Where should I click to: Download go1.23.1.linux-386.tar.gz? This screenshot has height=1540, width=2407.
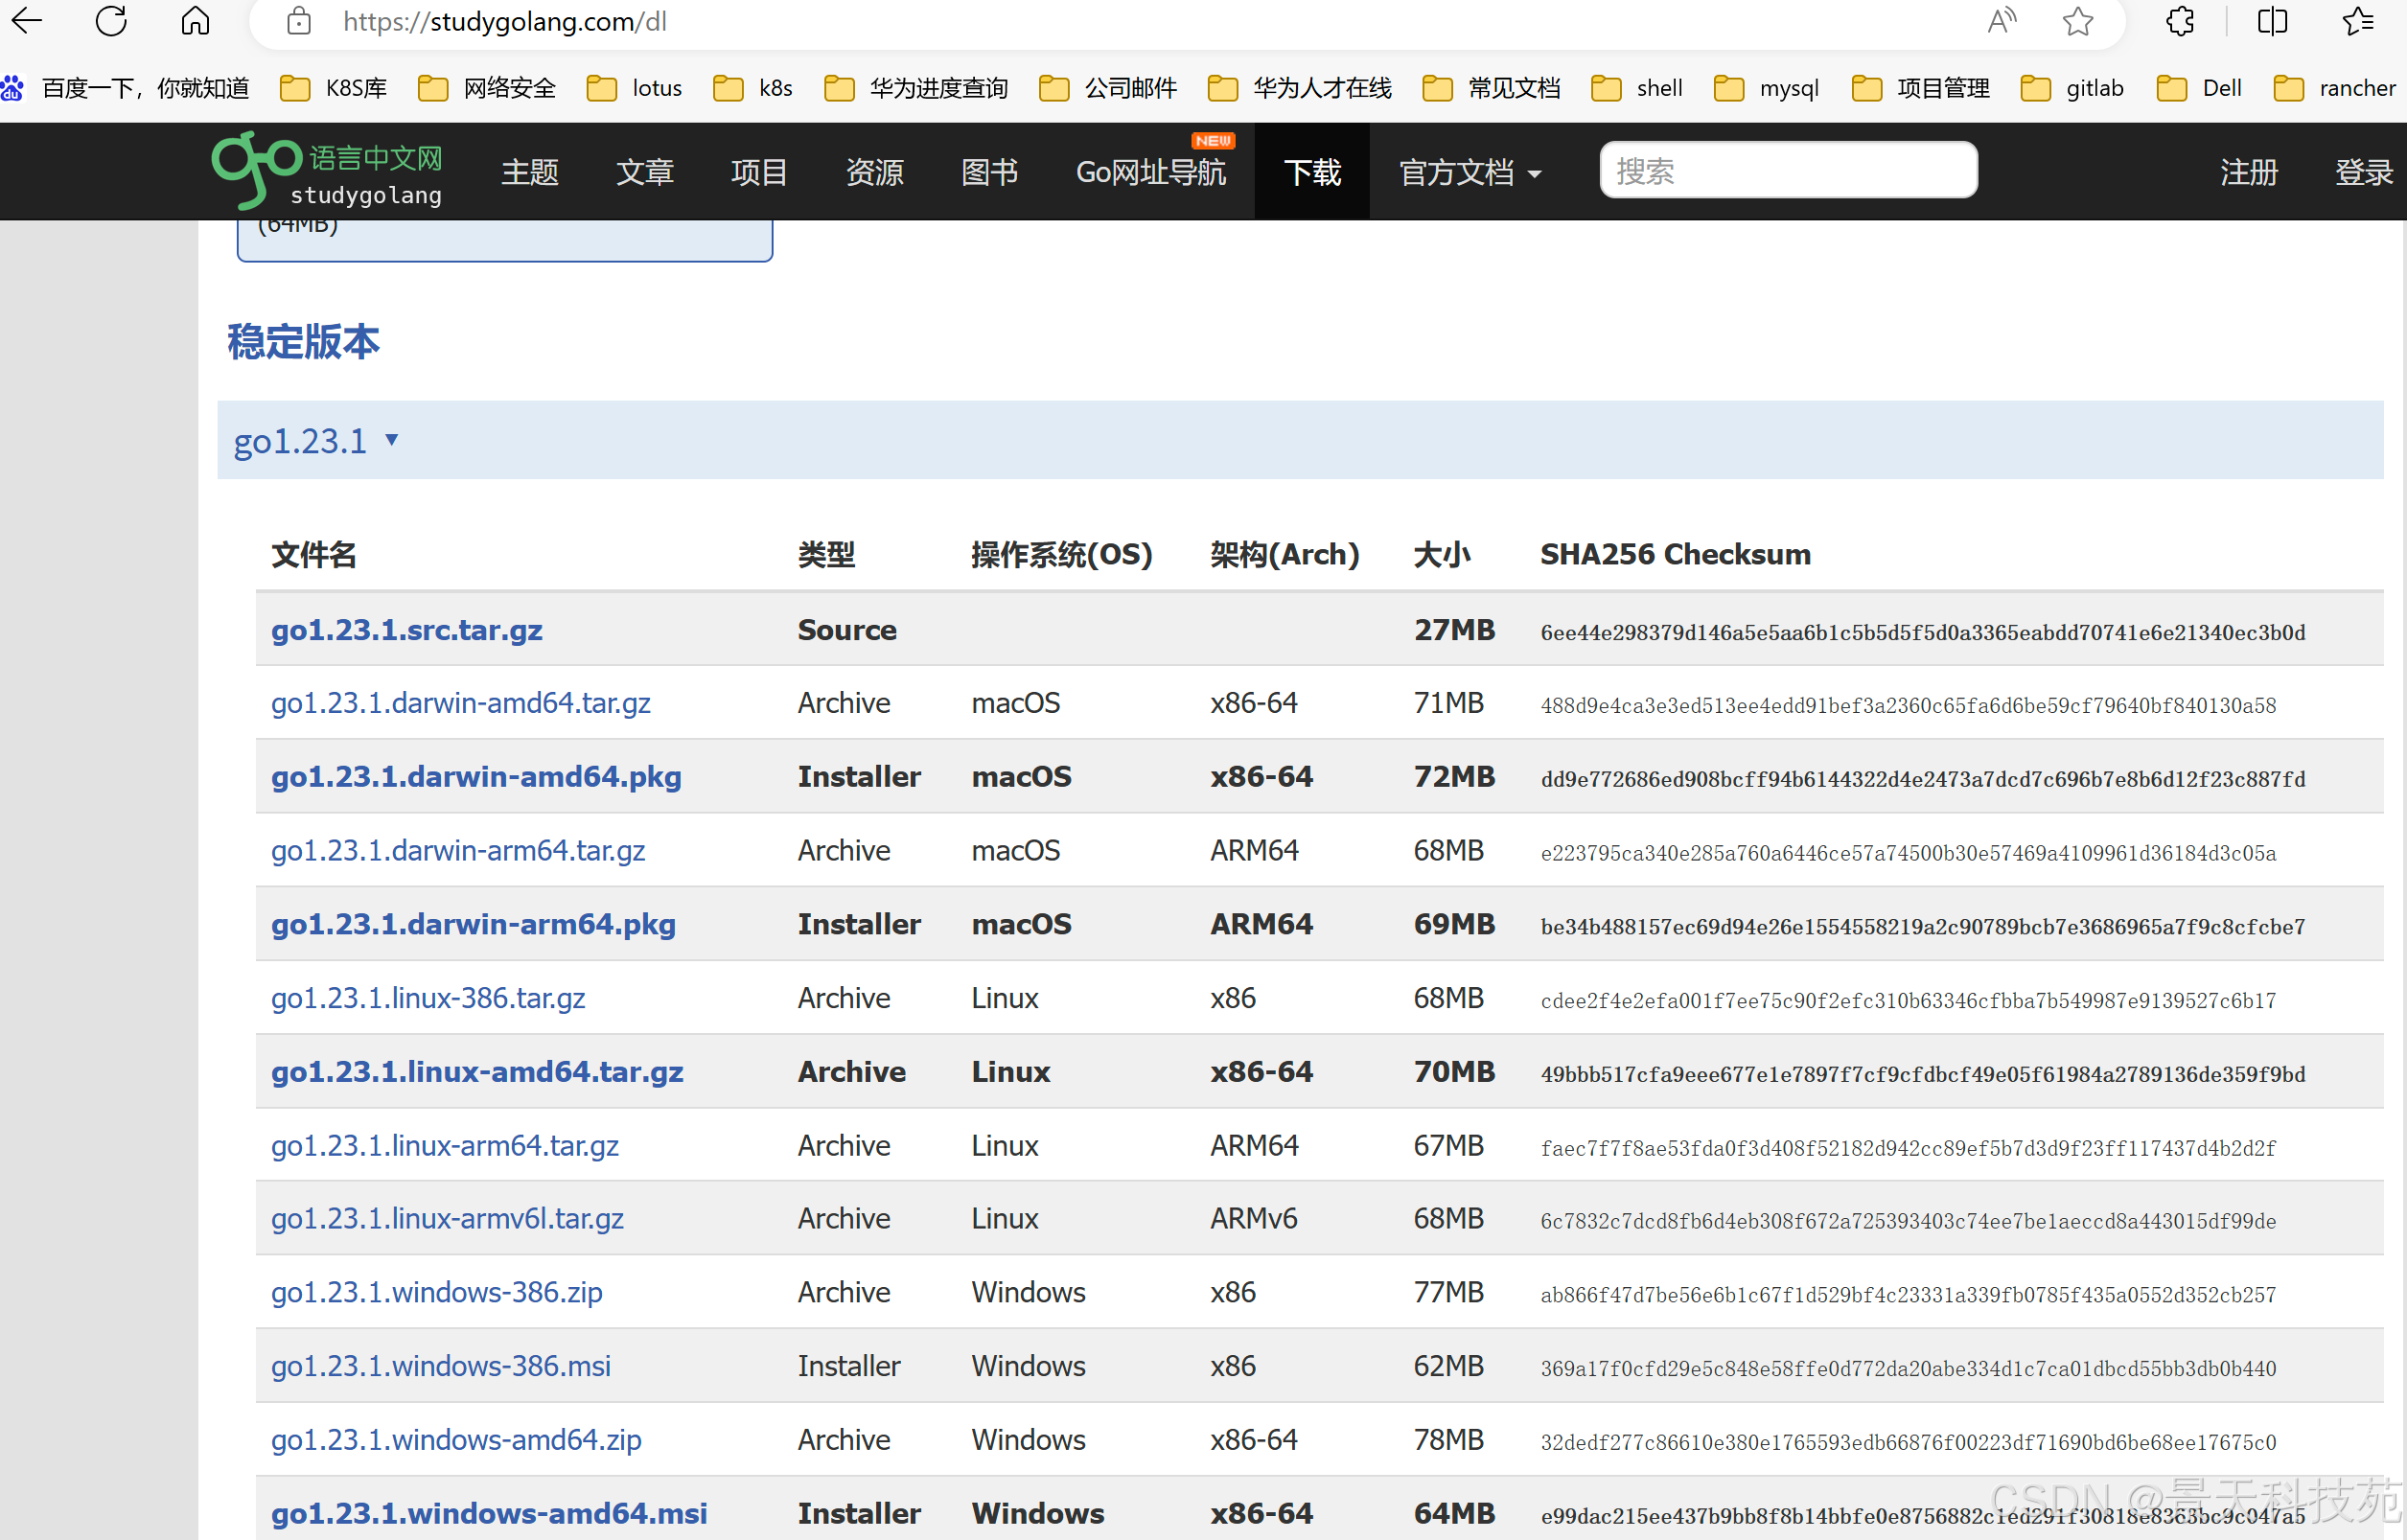point(428,998)
